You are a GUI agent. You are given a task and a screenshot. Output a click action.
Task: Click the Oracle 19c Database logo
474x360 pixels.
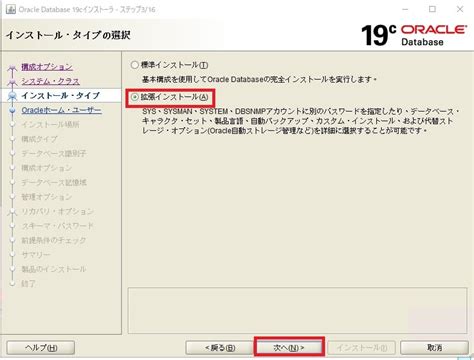click(x=414, y=35)
